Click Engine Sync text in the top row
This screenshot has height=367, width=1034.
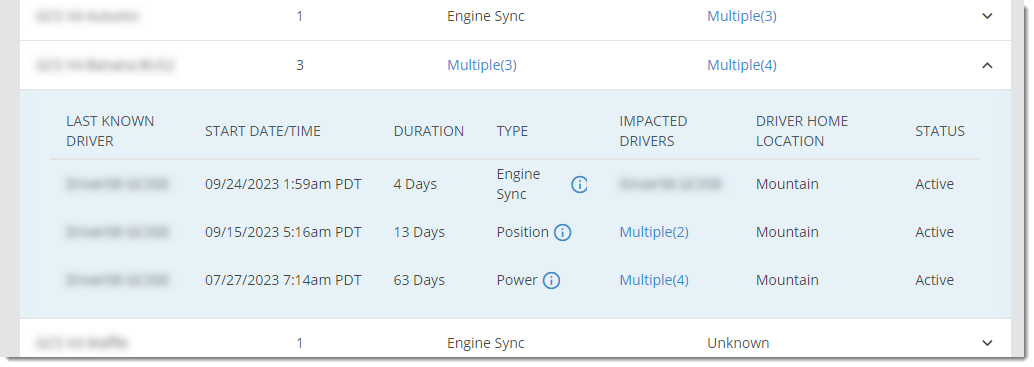[486, 16]
